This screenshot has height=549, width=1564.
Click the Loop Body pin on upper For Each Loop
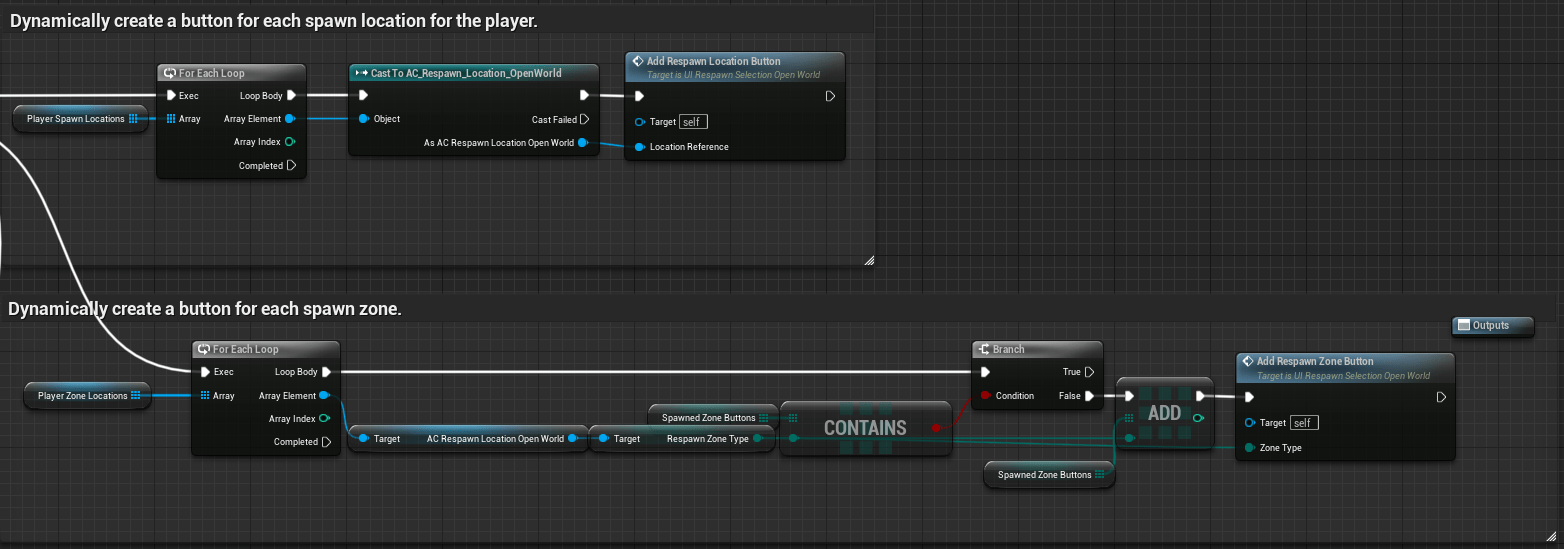click(x=291, y=96)
